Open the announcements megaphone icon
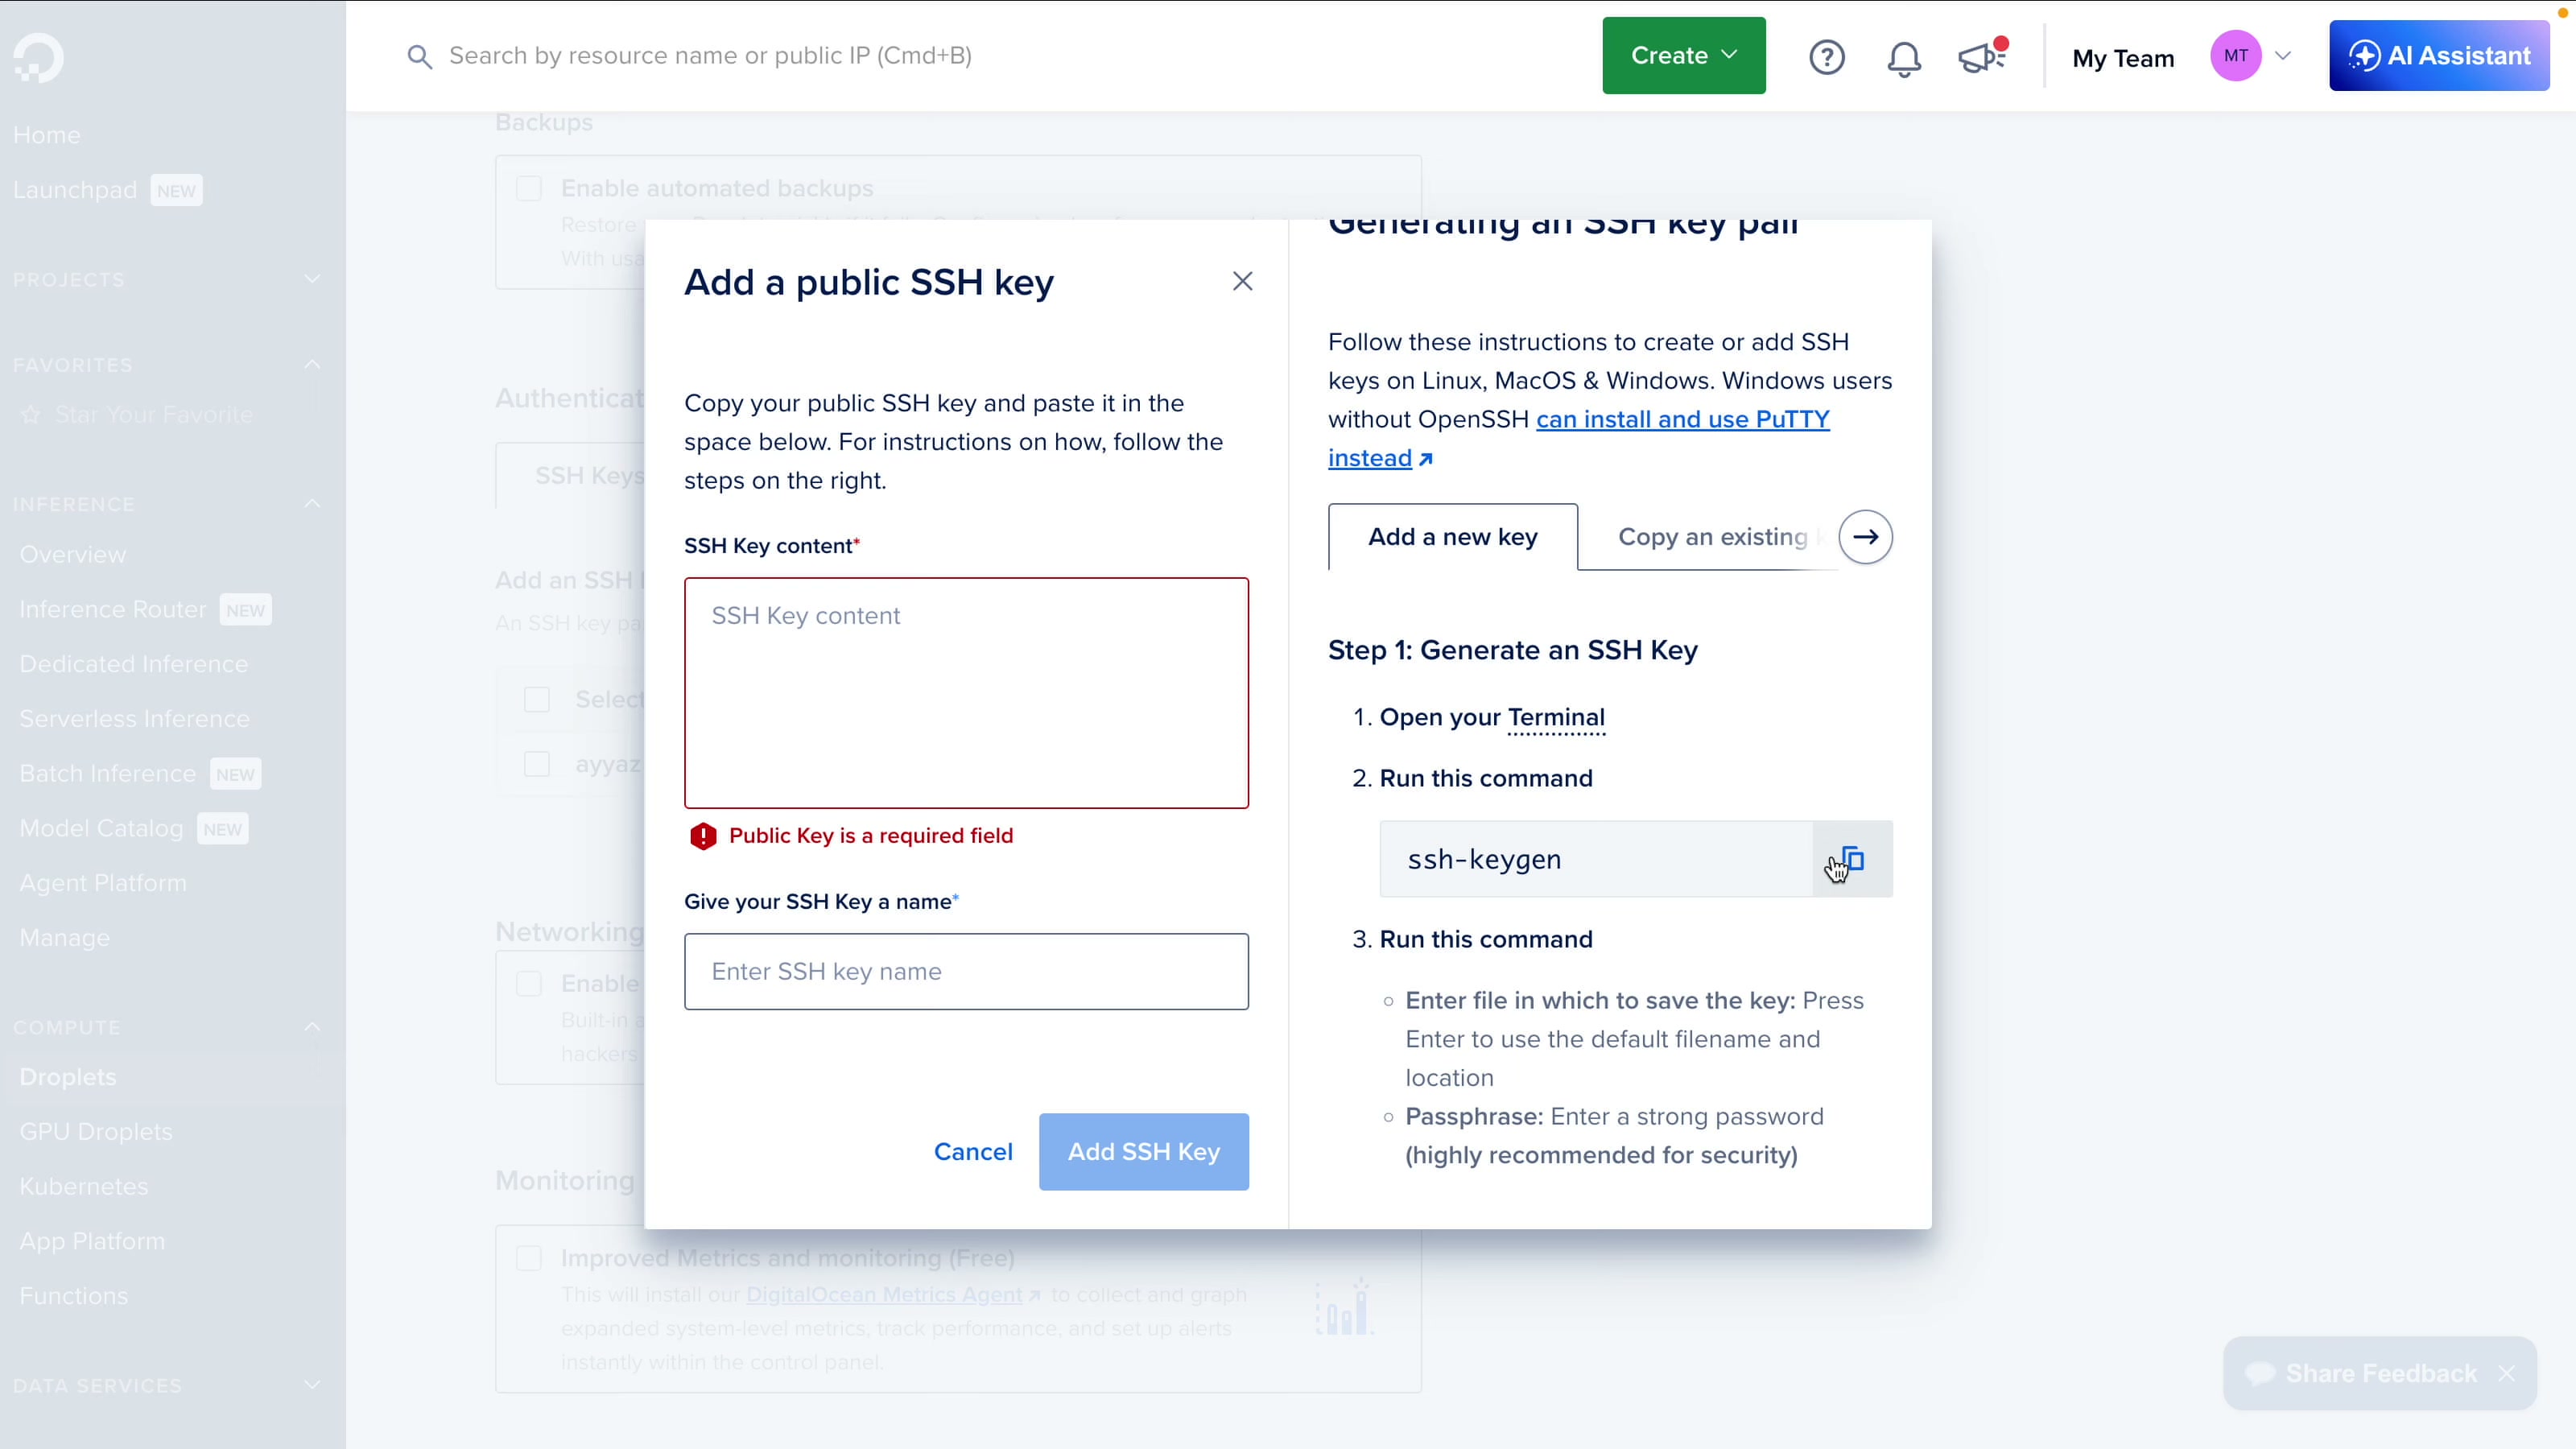This screenshot has width=2576, height=1449. pos(1982,57)
